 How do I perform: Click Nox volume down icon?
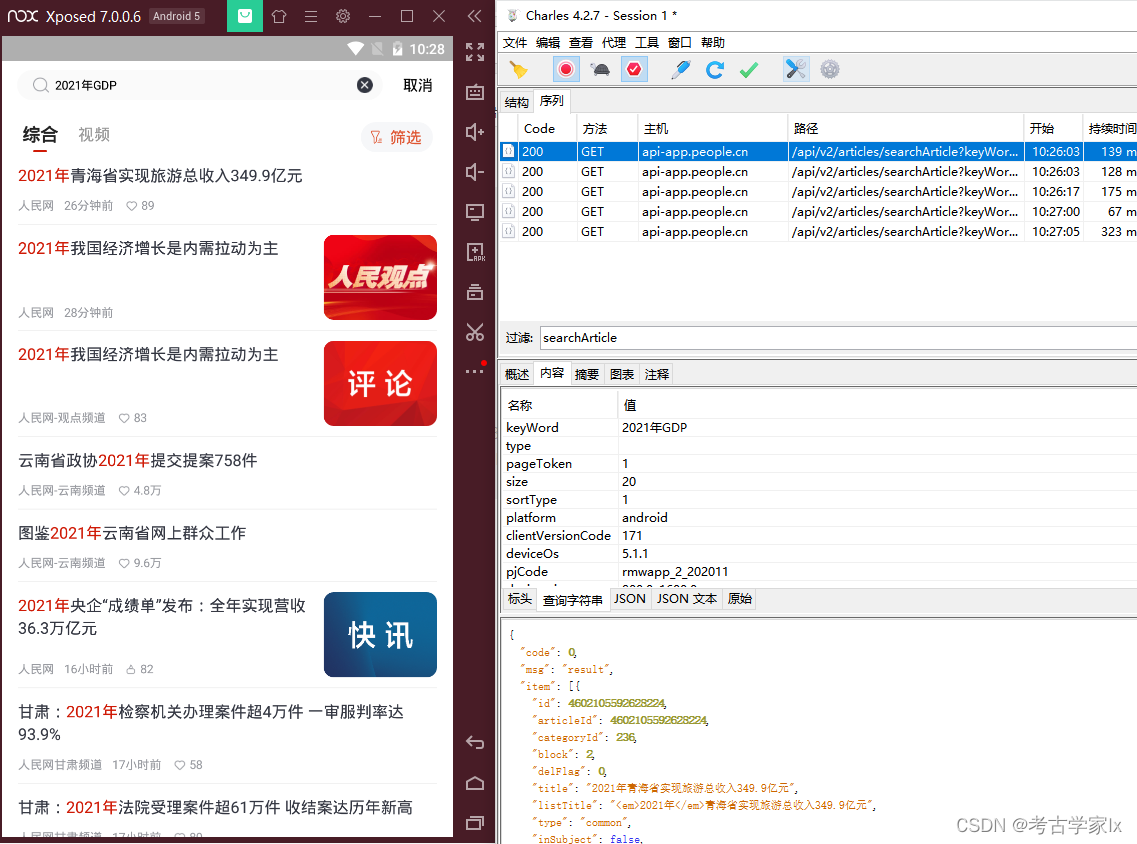click(475, 172)
